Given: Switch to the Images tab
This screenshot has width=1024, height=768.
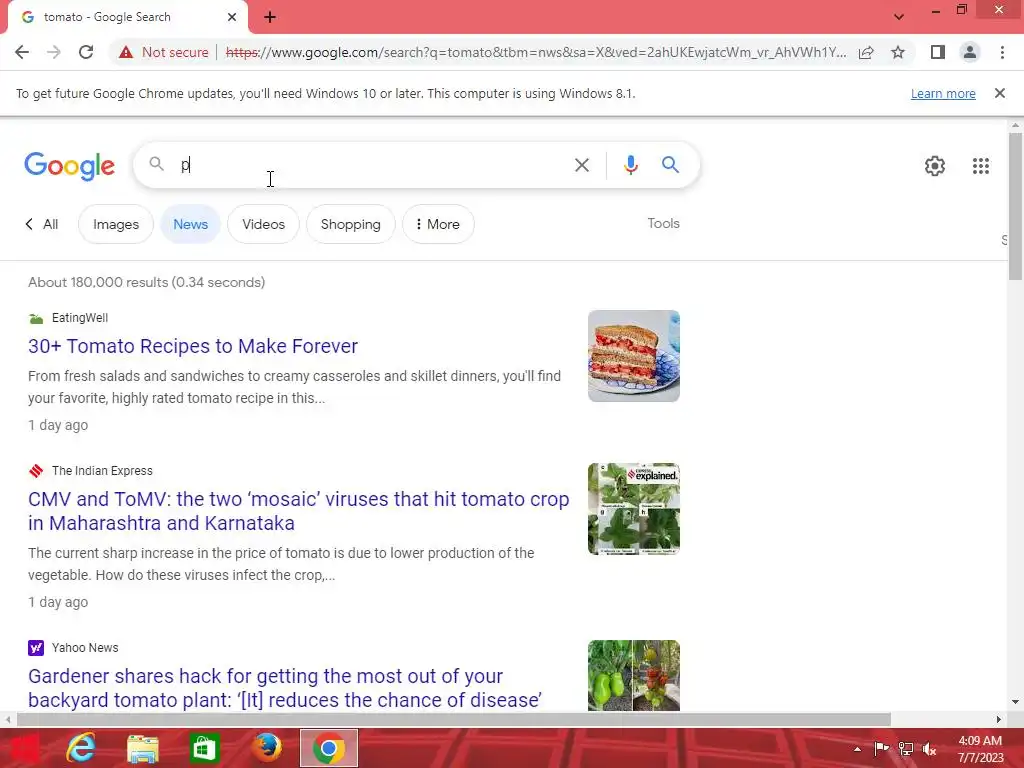Looking at the screenshot, I should [x=116, y=224].
